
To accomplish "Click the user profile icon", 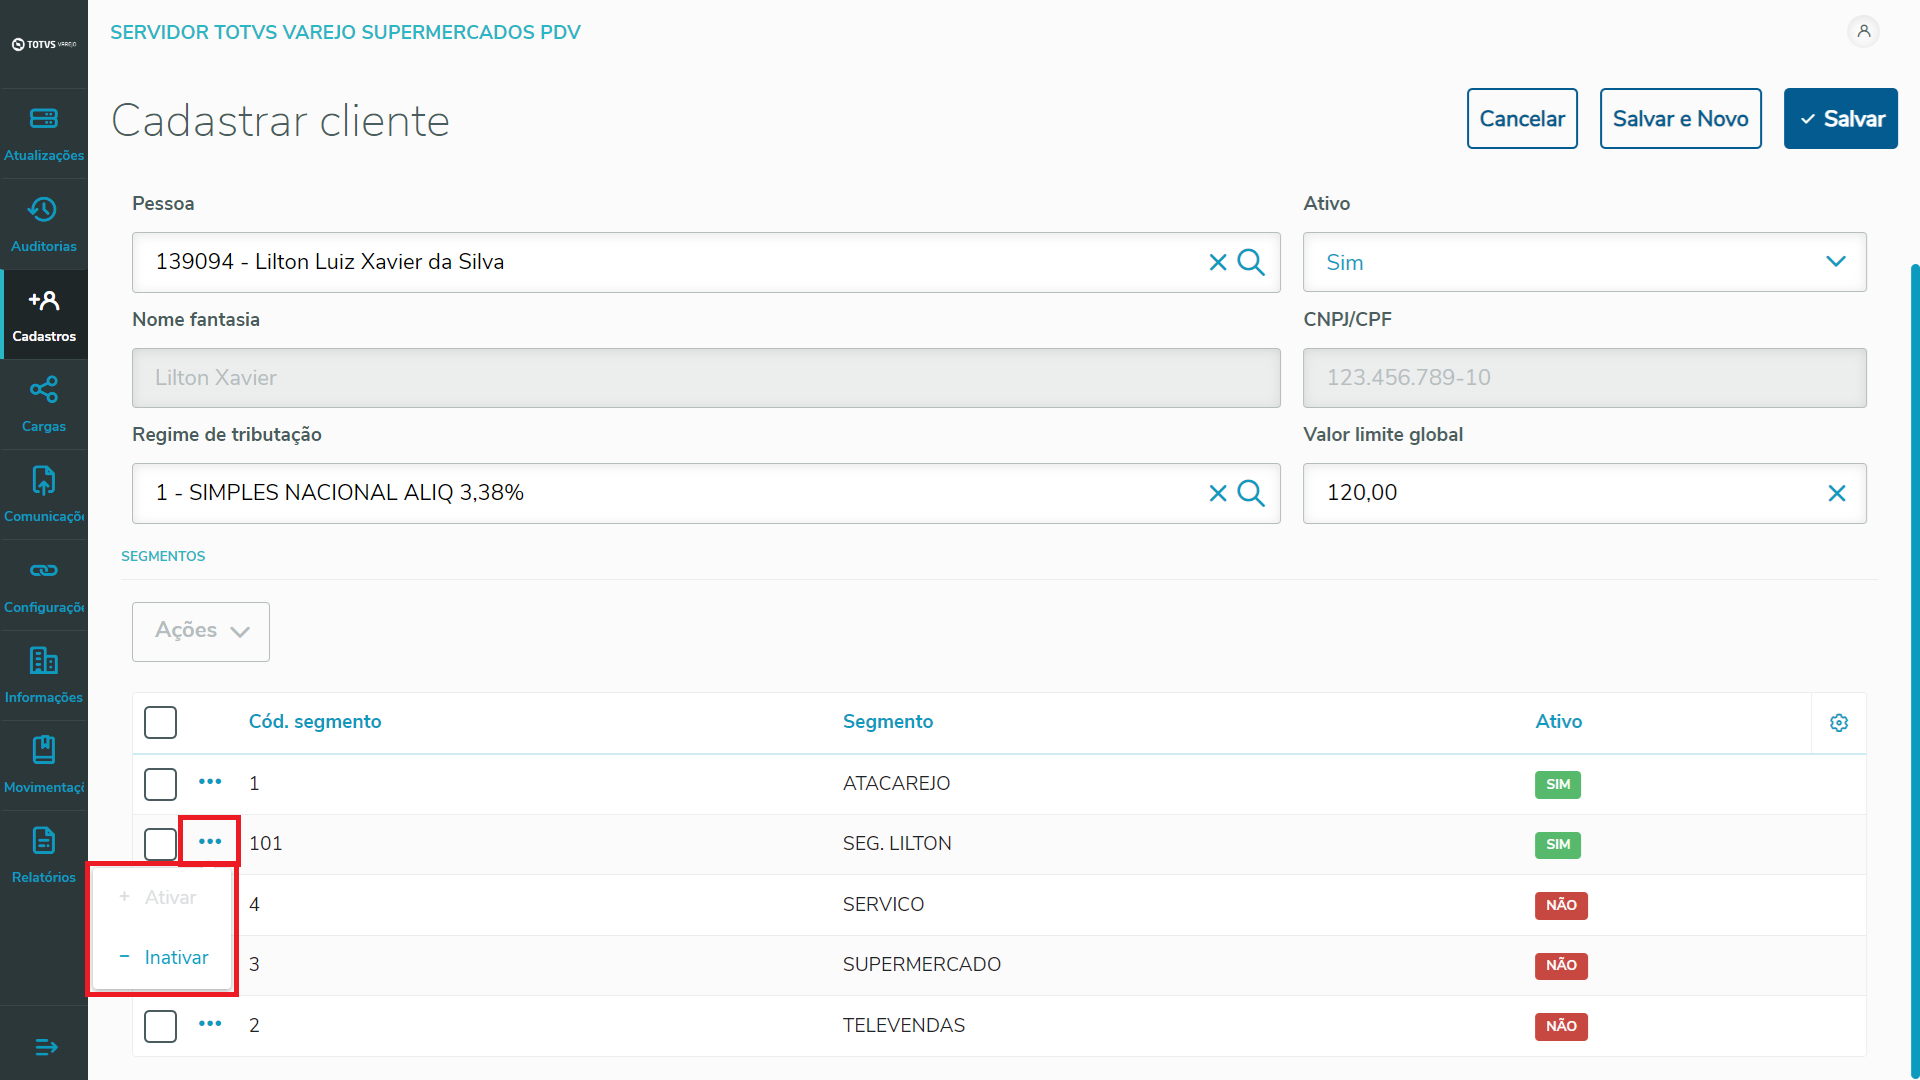I will (x=1863, y=32).
